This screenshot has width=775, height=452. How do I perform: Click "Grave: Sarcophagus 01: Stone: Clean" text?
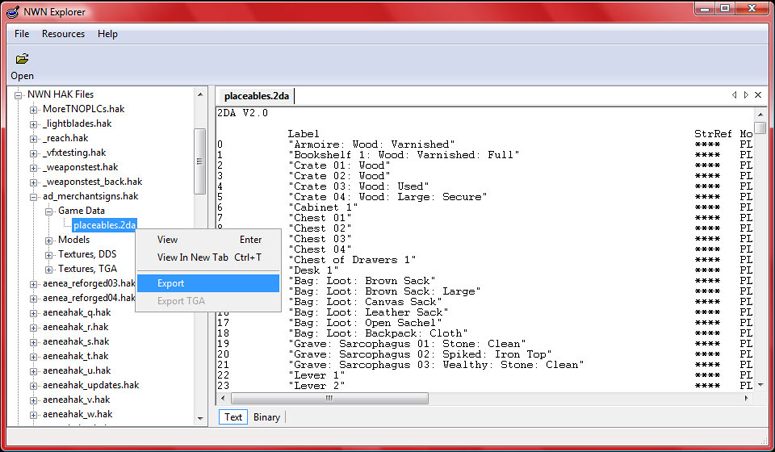pos(407,344)
